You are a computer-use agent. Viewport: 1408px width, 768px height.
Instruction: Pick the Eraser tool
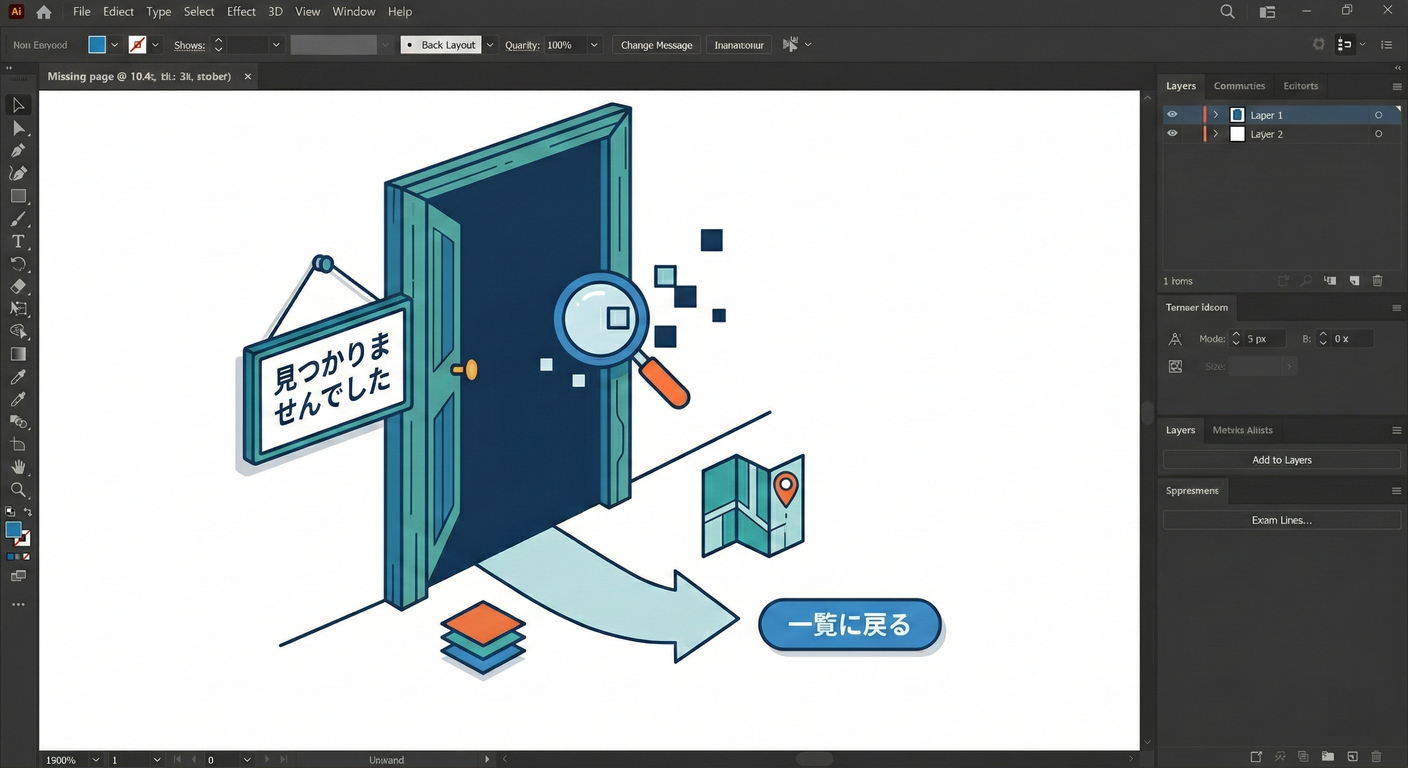click(18, 287)
